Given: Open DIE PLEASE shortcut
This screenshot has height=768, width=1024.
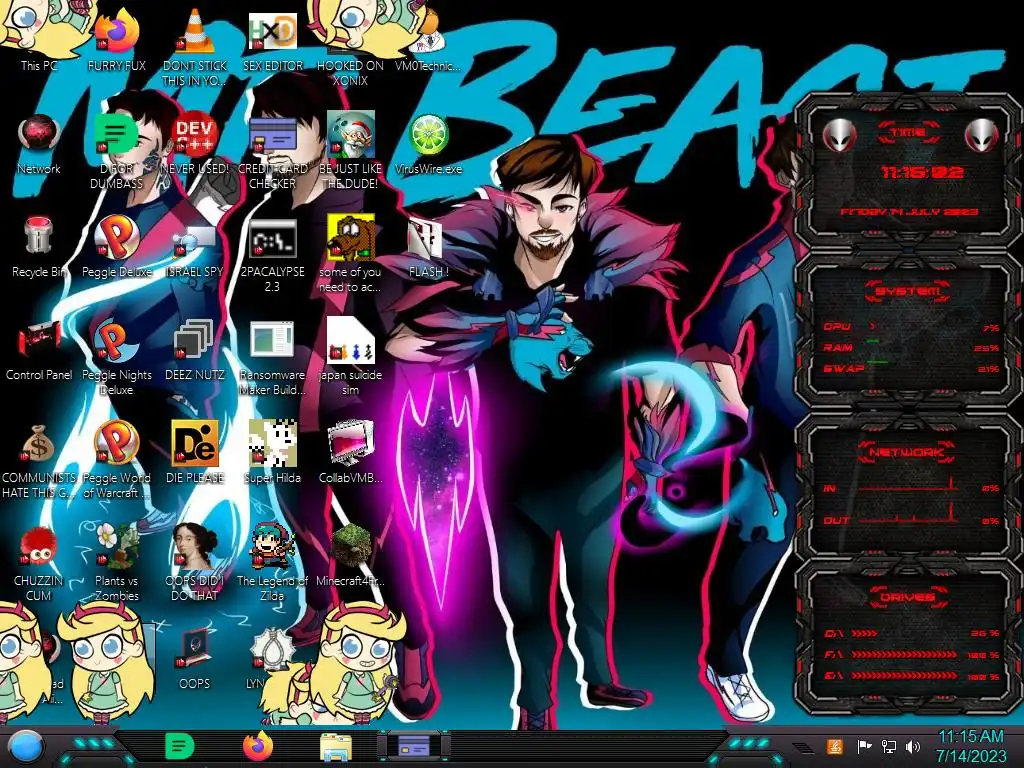Looking at the screenshot, I should coord(195,452).
